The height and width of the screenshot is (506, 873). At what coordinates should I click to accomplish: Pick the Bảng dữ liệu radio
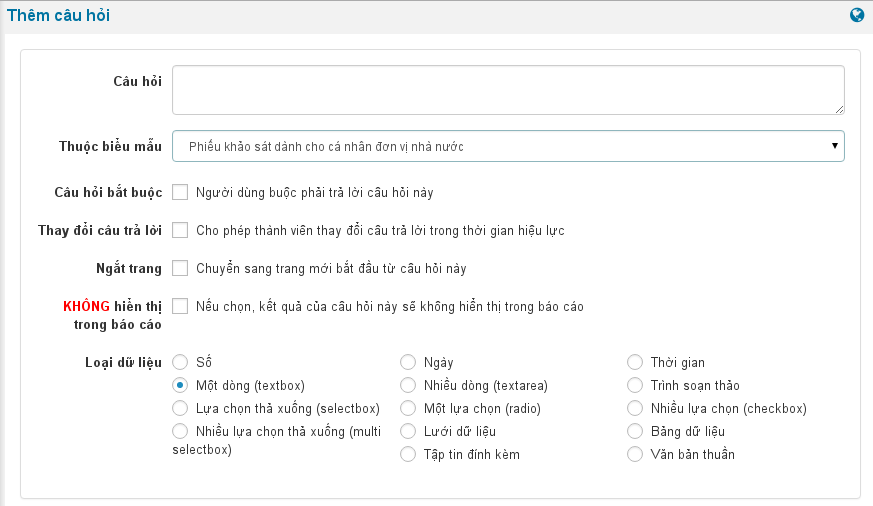pyautogui.click(x=635, y=431)
